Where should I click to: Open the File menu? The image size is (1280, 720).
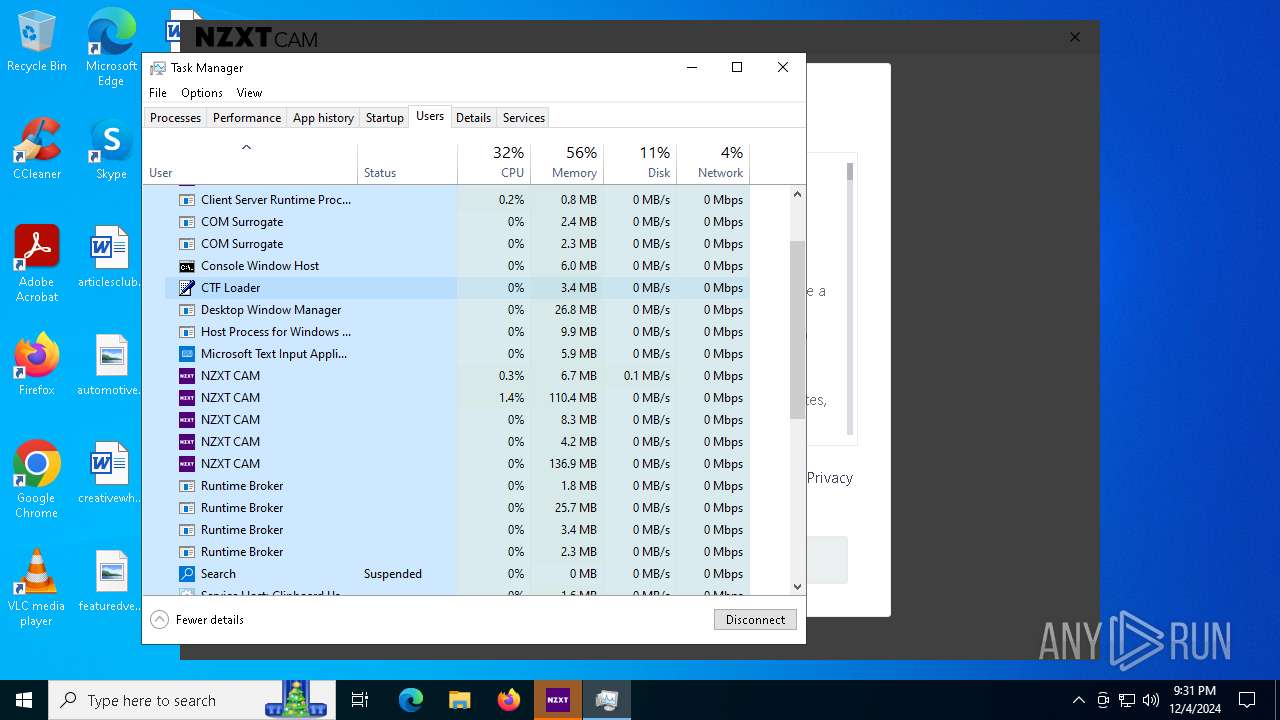(x=158, y=93)
